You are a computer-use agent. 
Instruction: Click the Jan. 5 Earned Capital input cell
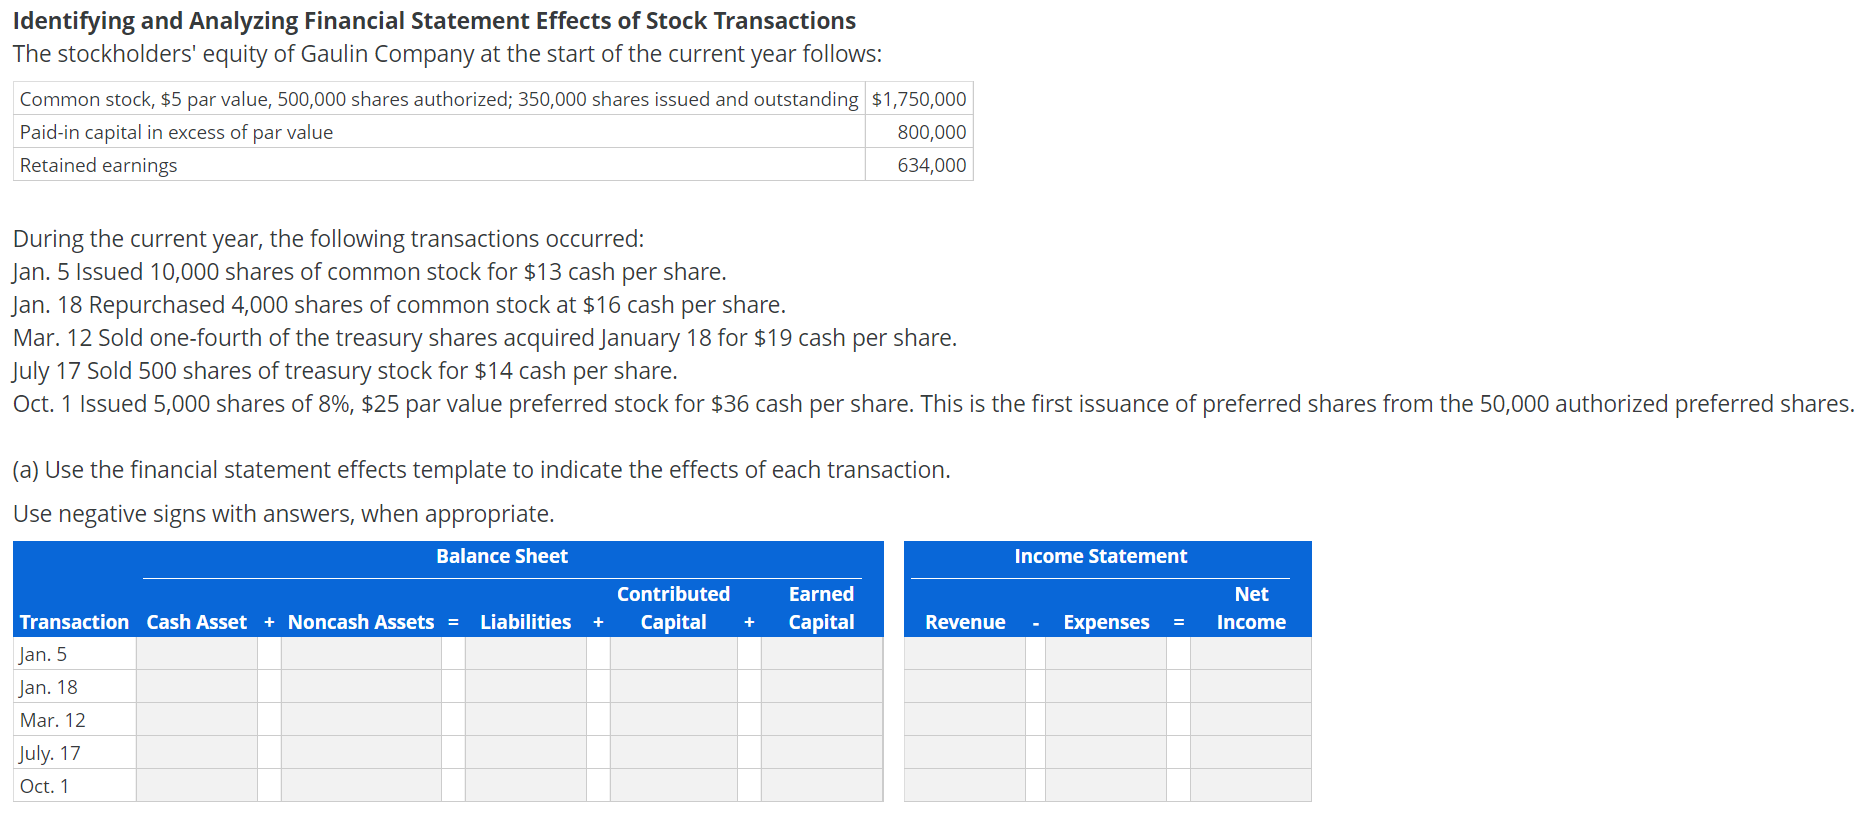coord(822,654)
